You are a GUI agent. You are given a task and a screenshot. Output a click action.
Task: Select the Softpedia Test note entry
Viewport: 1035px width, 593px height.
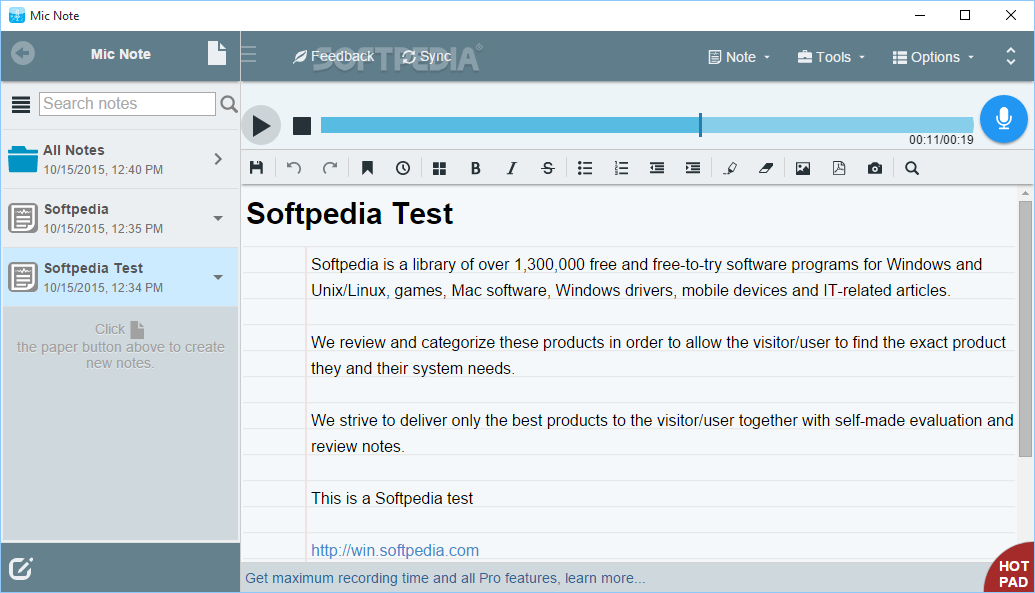pyautogui.click(x=120, y=277)
